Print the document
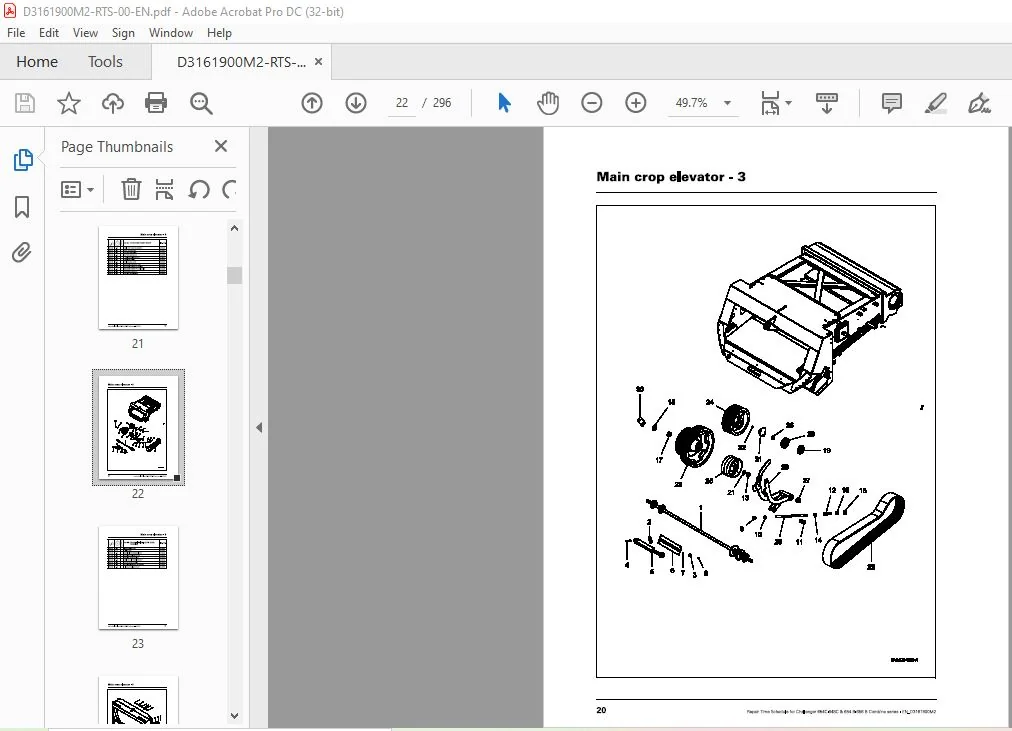Screen dimensions: 1012x731 (156, 103)
